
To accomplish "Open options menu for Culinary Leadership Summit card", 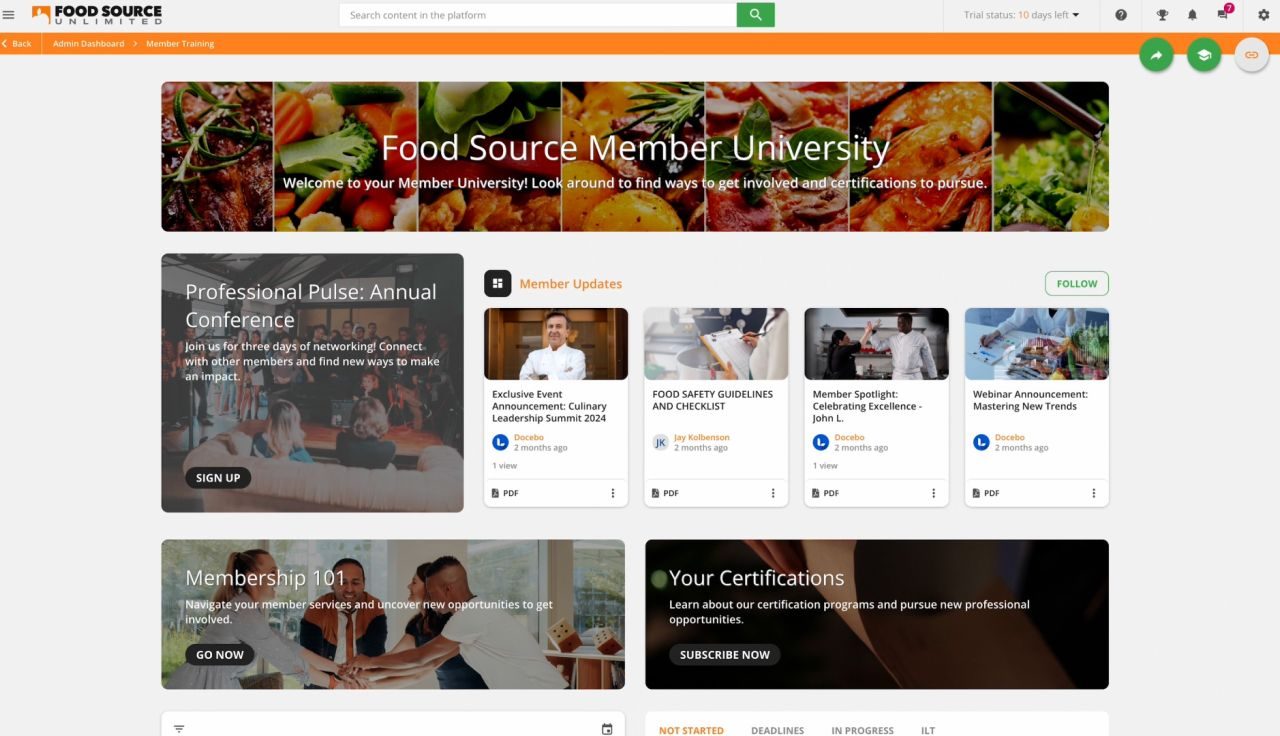I will (x=613, y=493).
